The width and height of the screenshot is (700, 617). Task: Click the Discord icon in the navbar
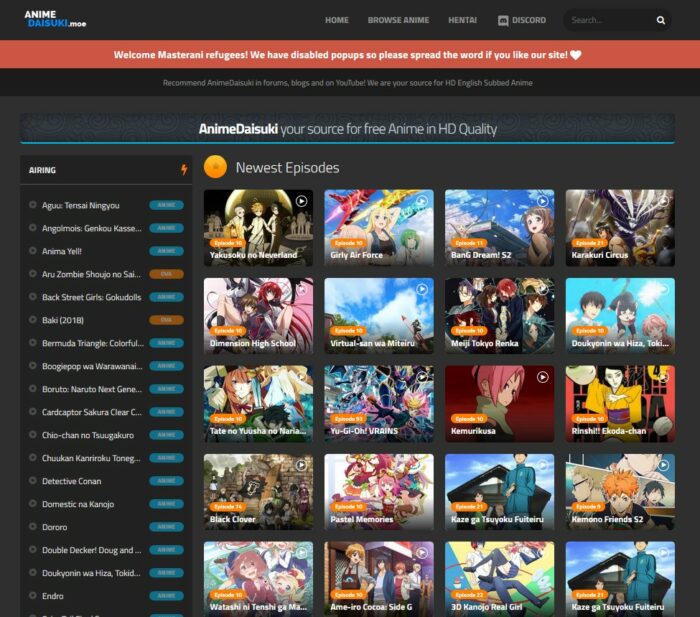pos(503,21)
